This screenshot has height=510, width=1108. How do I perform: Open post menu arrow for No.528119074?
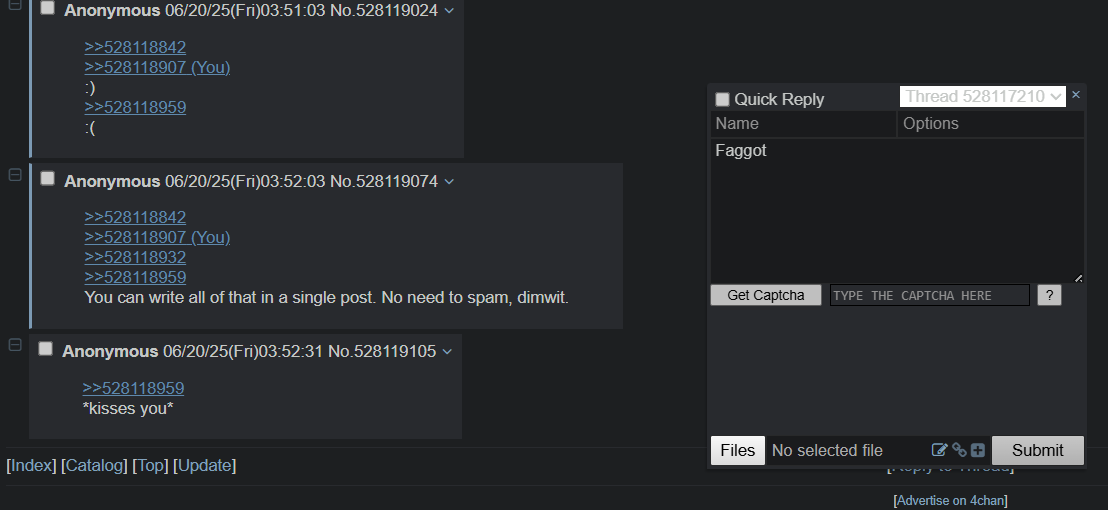click(x=449, y=182)
